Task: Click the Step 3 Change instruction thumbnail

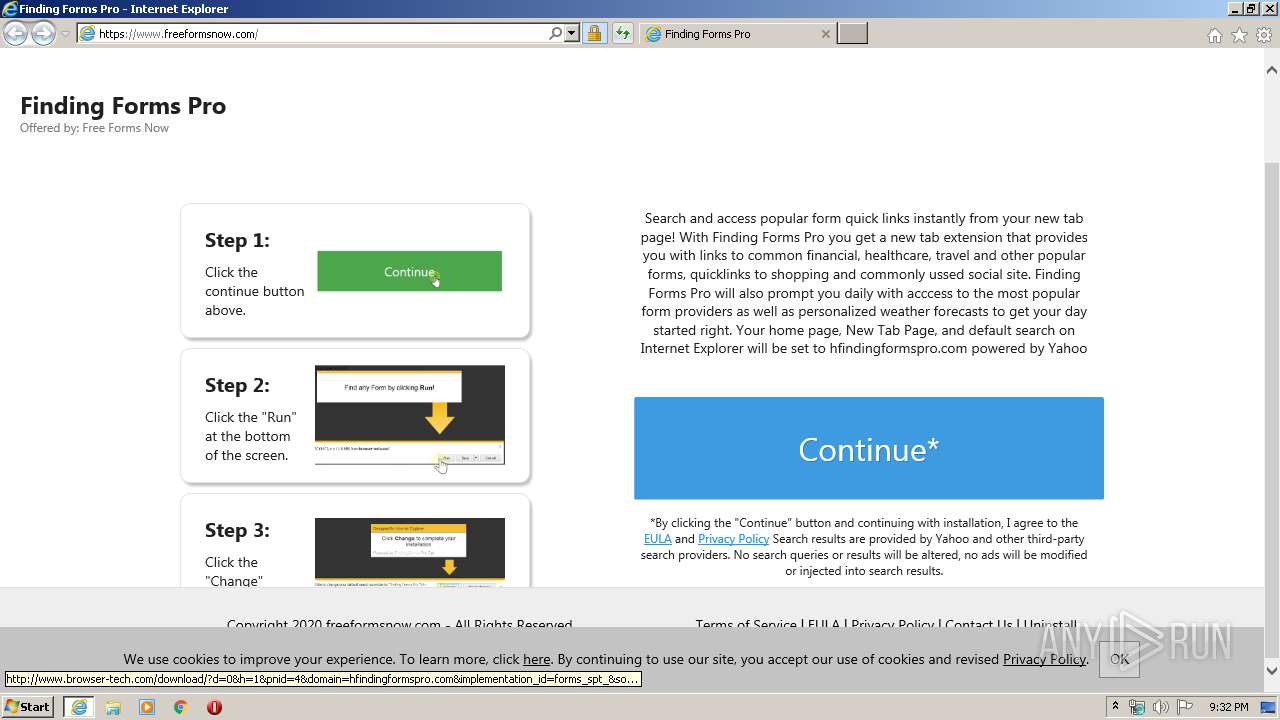Action: [x=410, y=552]
